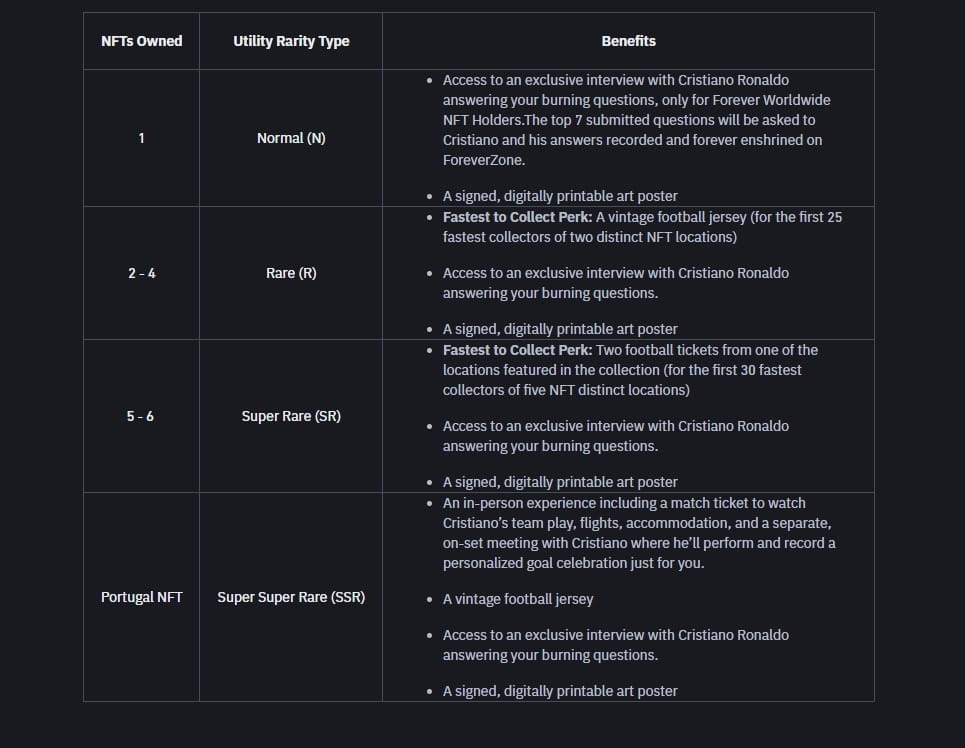Click the NFTs Owned column header
Image resolution: width=965 pixels, height=748 pixels.
coord(141,41)
